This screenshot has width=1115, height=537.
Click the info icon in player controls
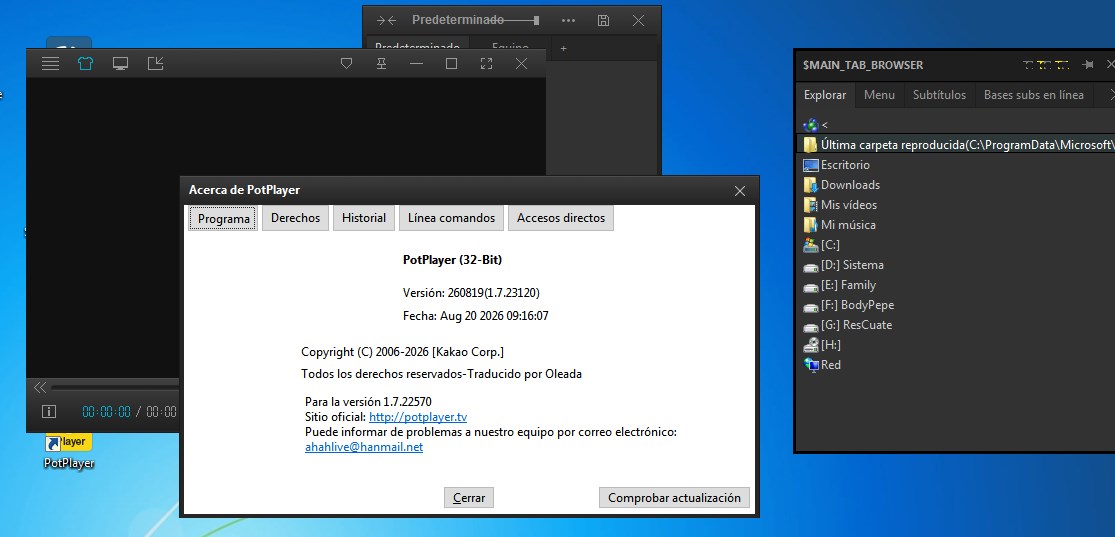click(x=48, y=411)
